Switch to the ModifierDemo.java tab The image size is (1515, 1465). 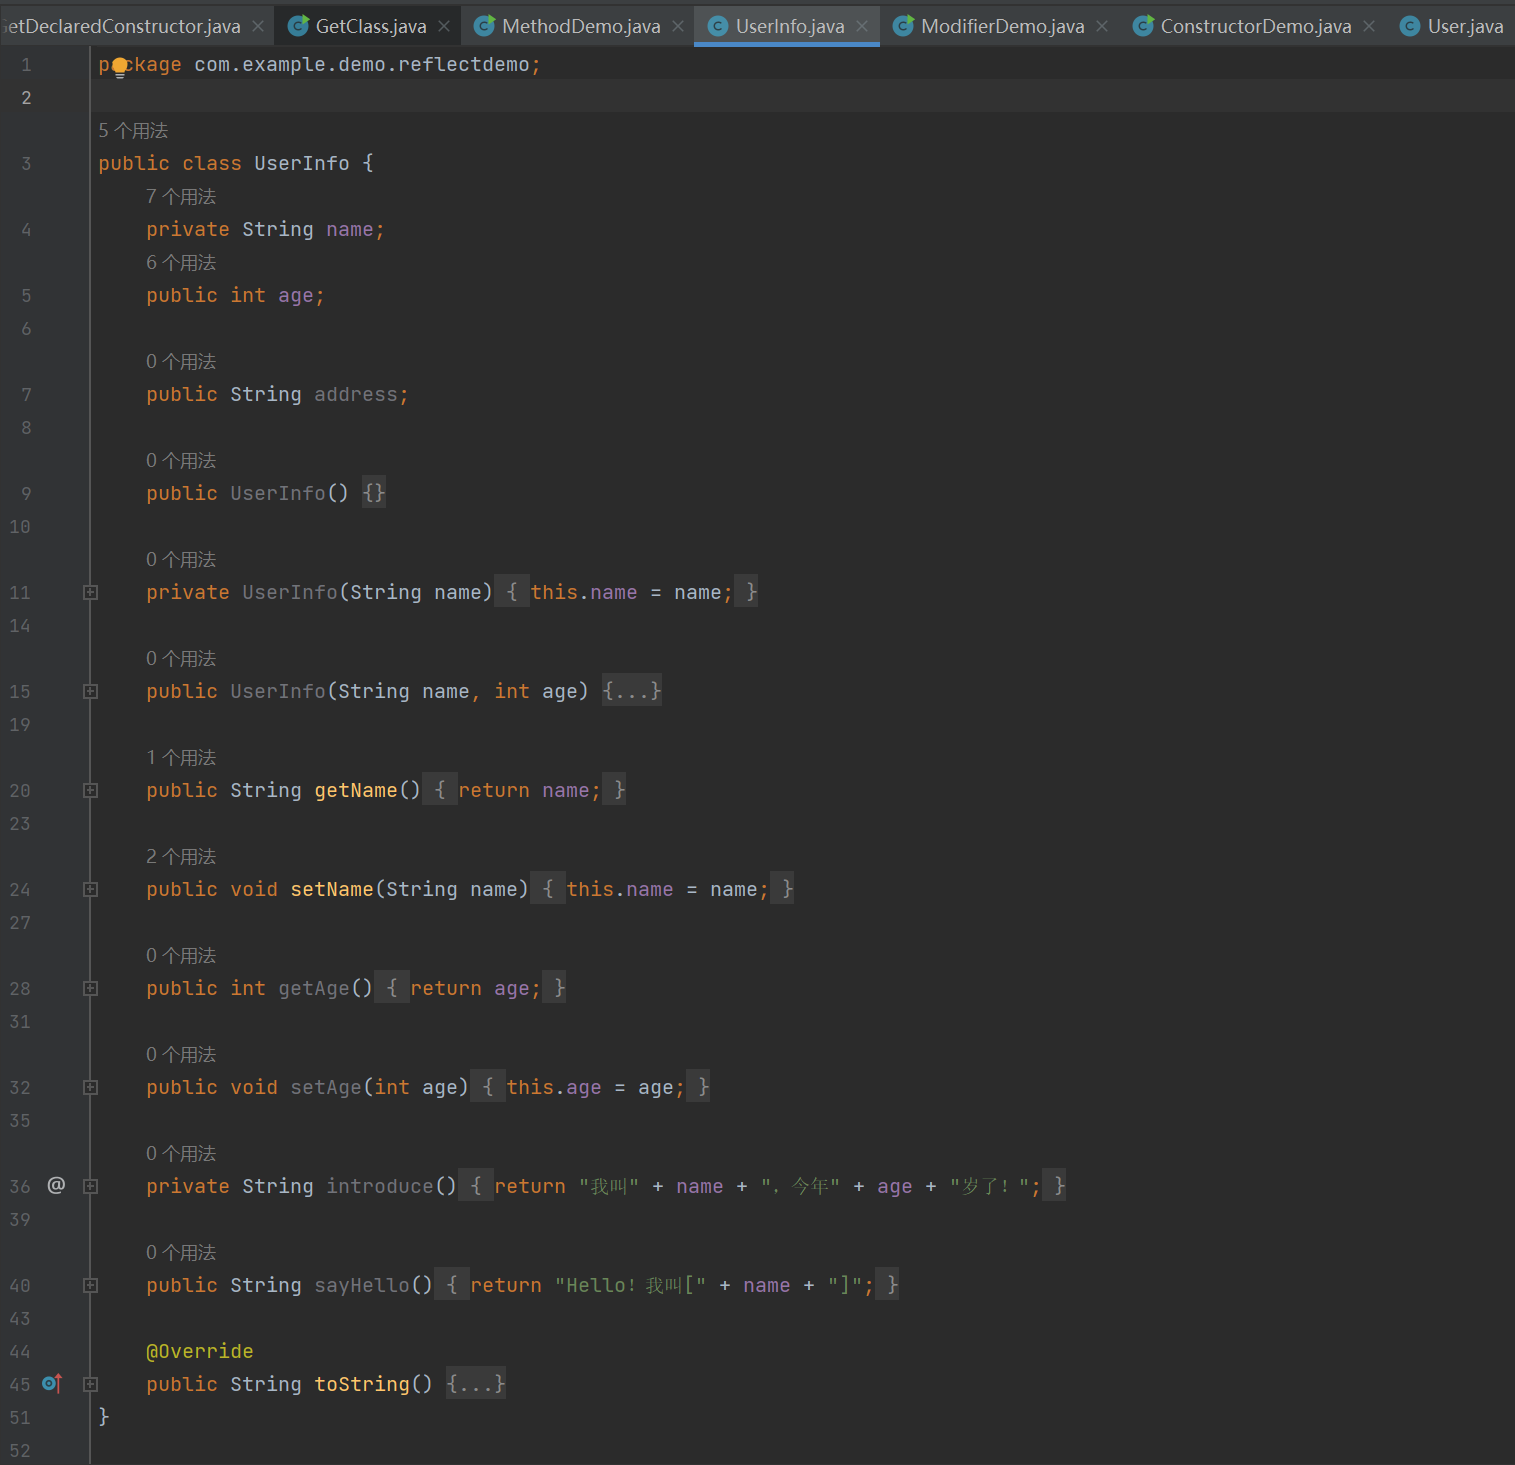click(x=1002, y=26)
